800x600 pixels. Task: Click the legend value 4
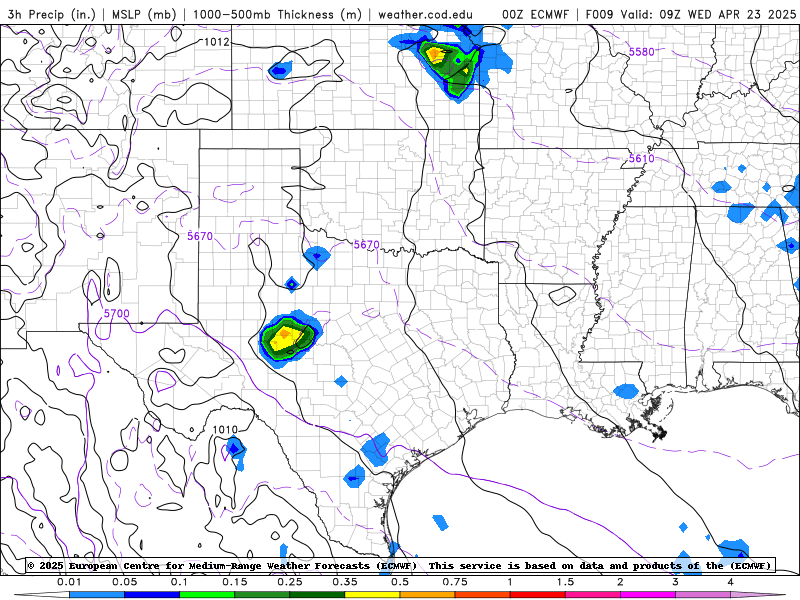pyautogui.click(x=731, y=582)
